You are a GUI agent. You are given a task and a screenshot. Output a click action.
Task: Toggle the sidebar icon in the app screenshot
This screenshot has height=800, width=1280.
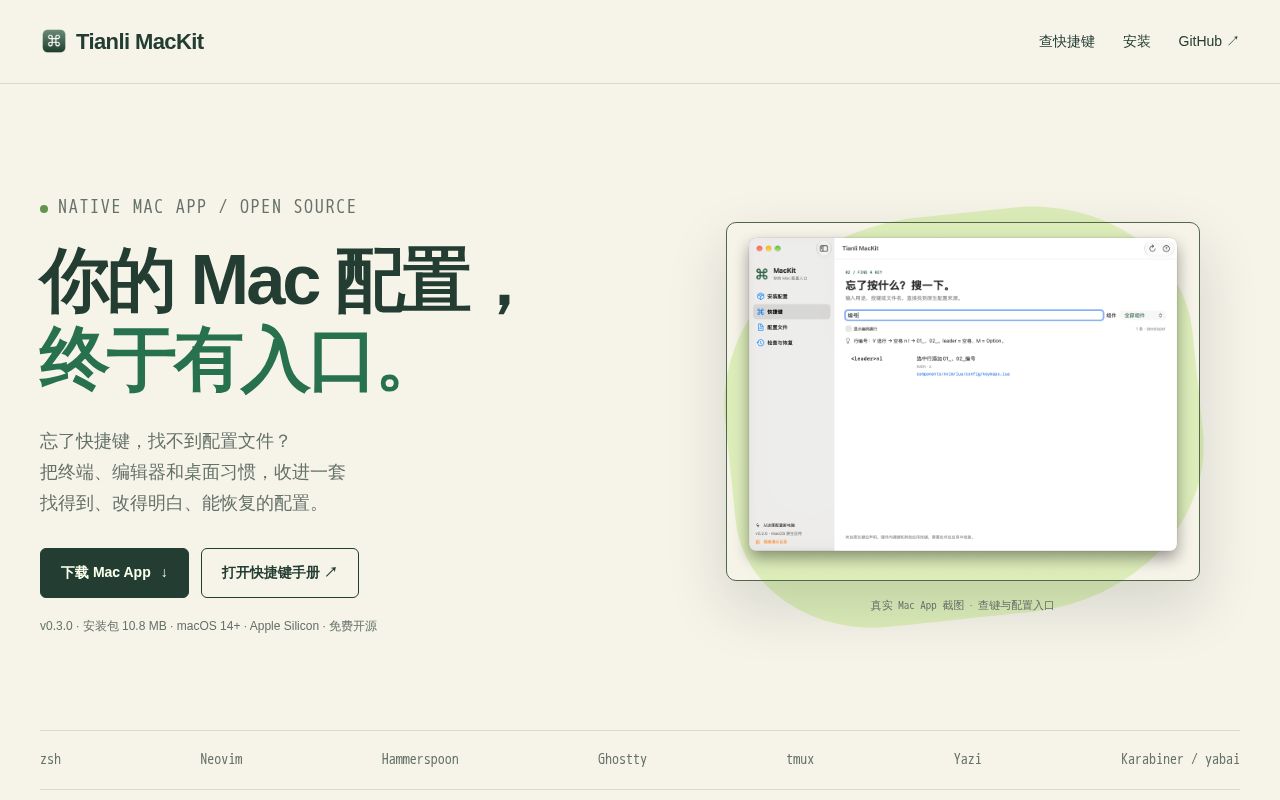click(824, 248)
